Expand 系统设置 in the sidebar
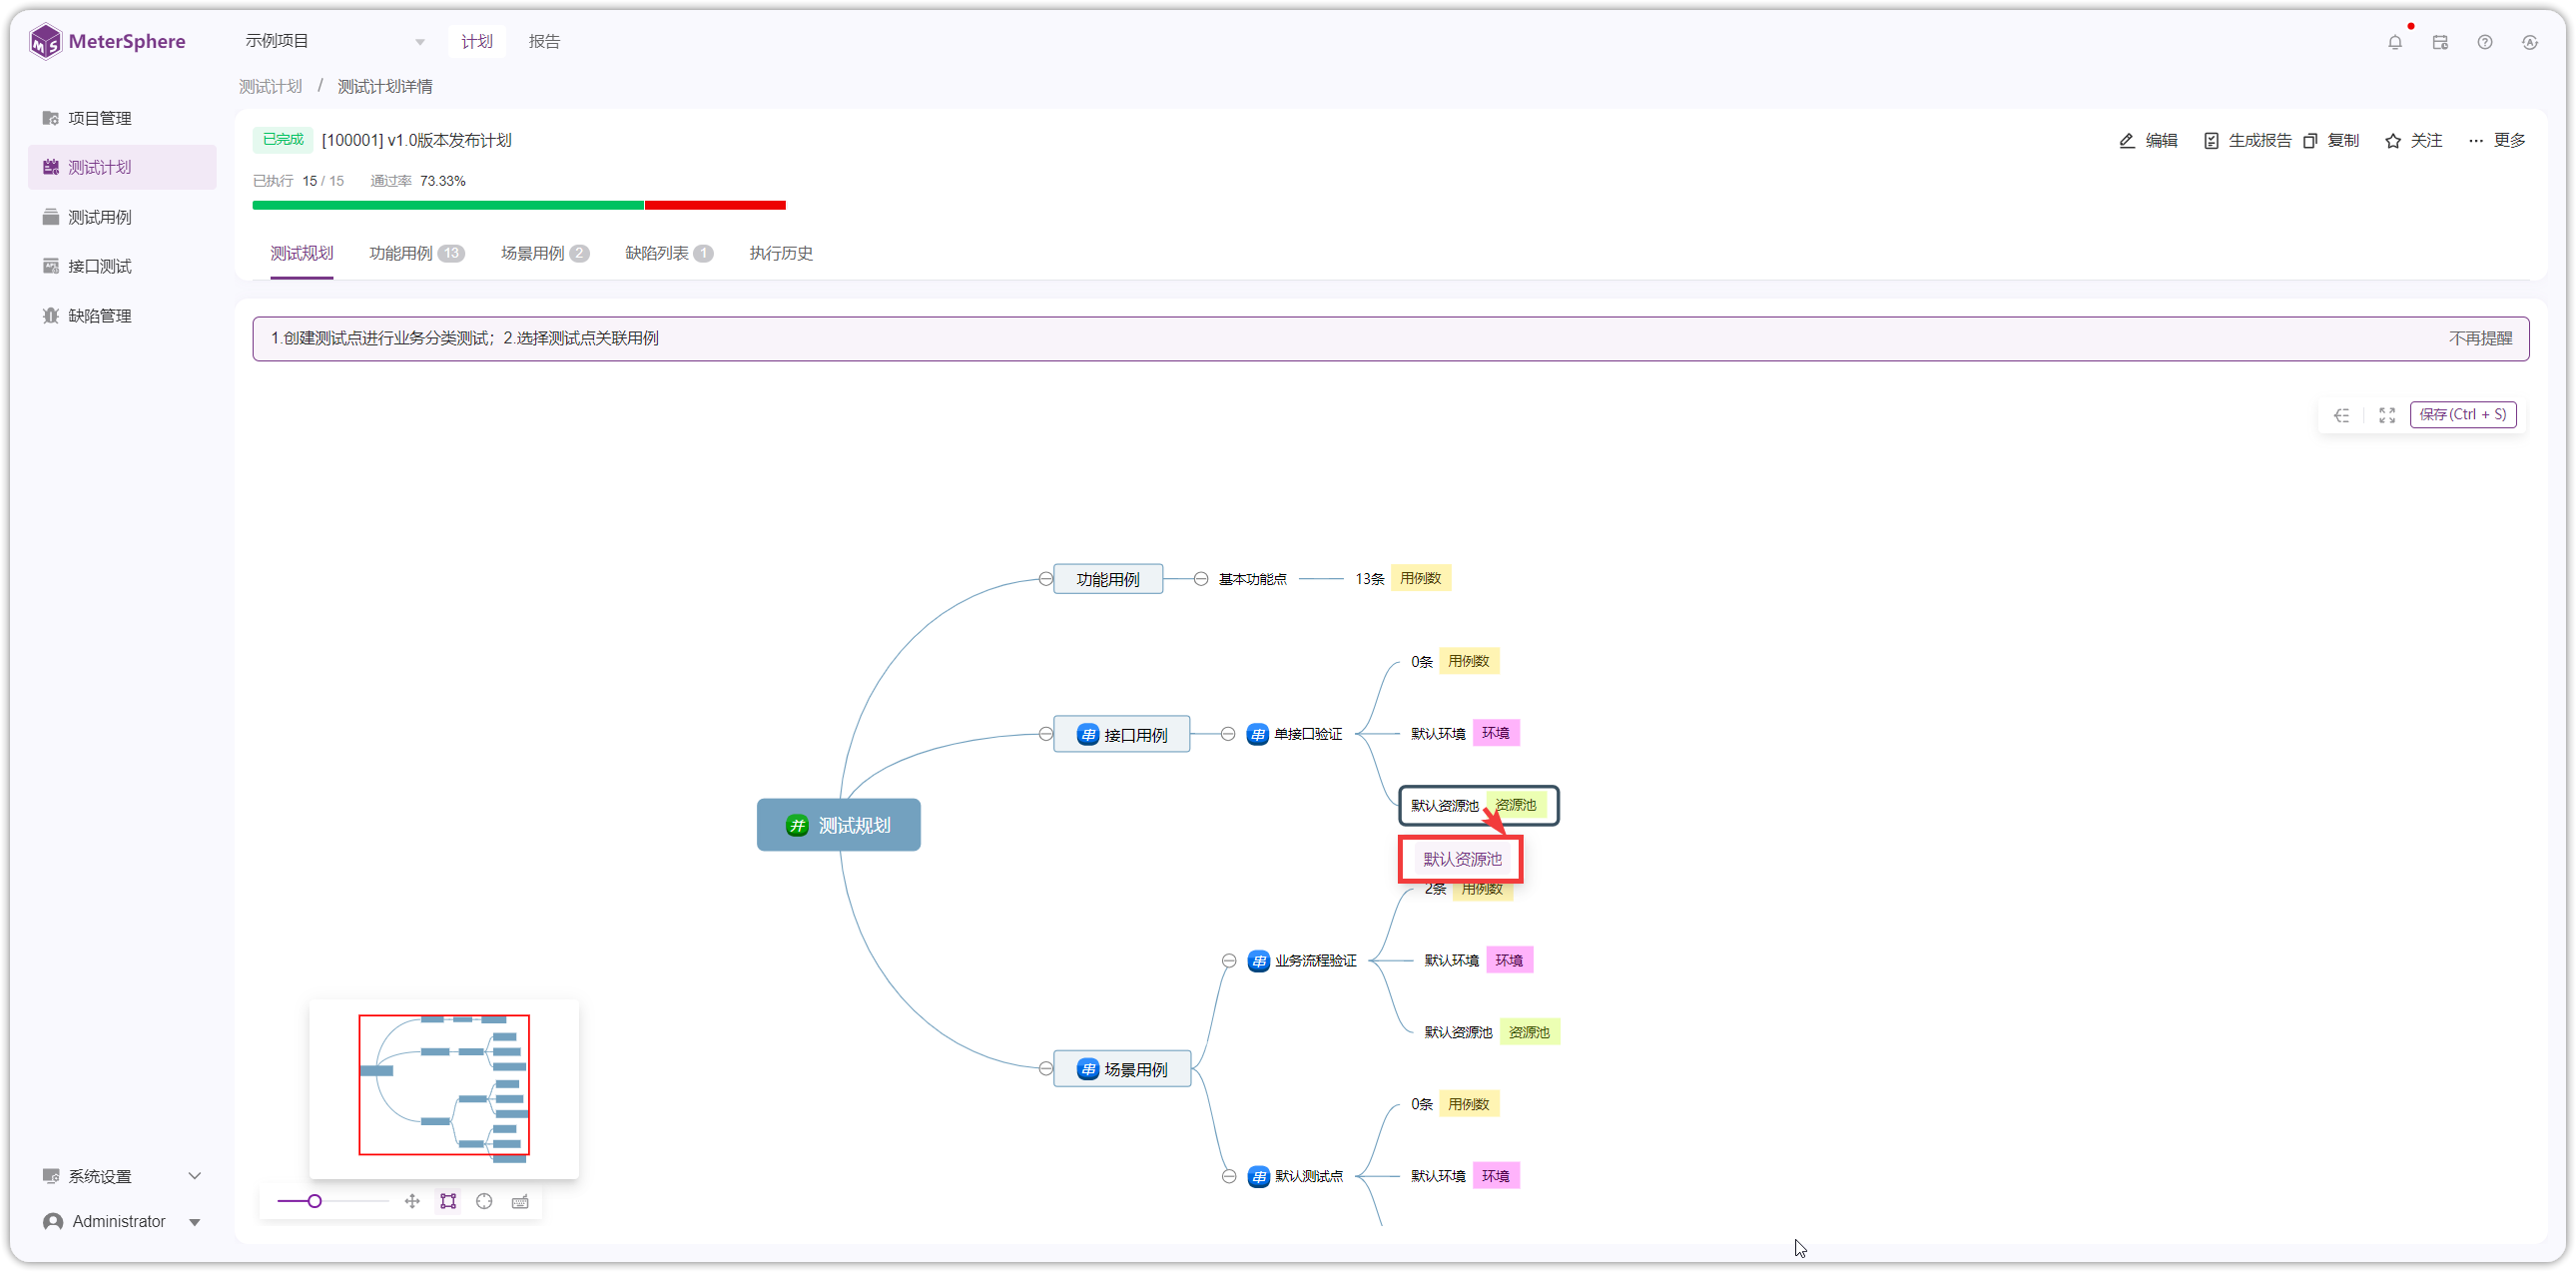 click(122, 1176)
